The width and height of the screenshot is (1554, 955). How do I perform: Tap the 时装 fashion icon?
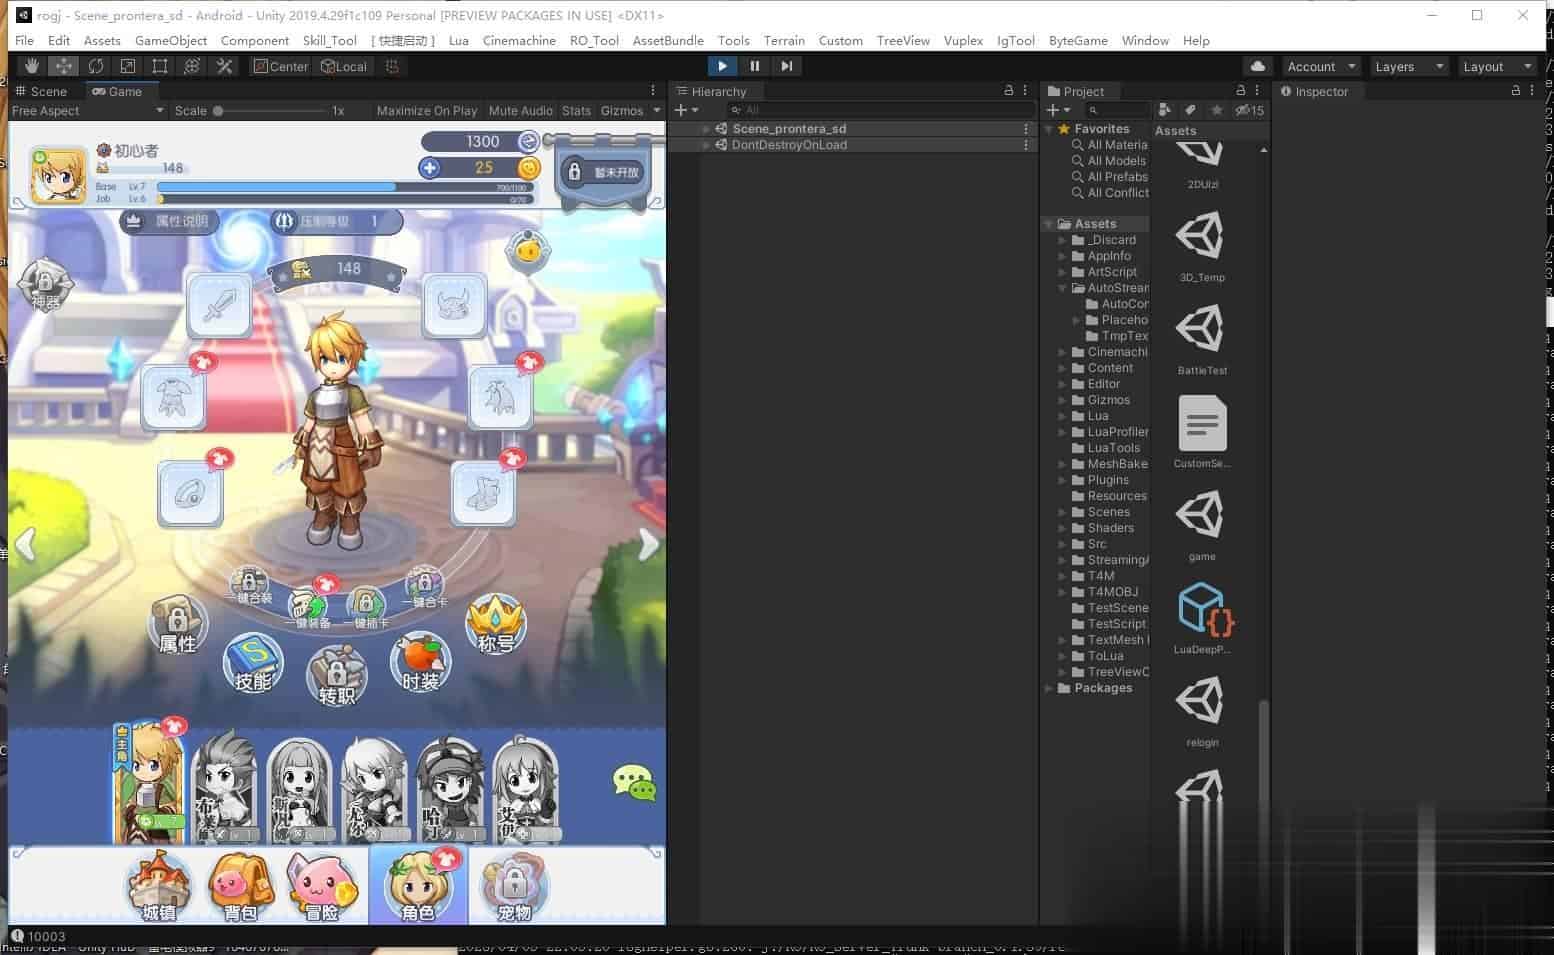click(420, 663)
